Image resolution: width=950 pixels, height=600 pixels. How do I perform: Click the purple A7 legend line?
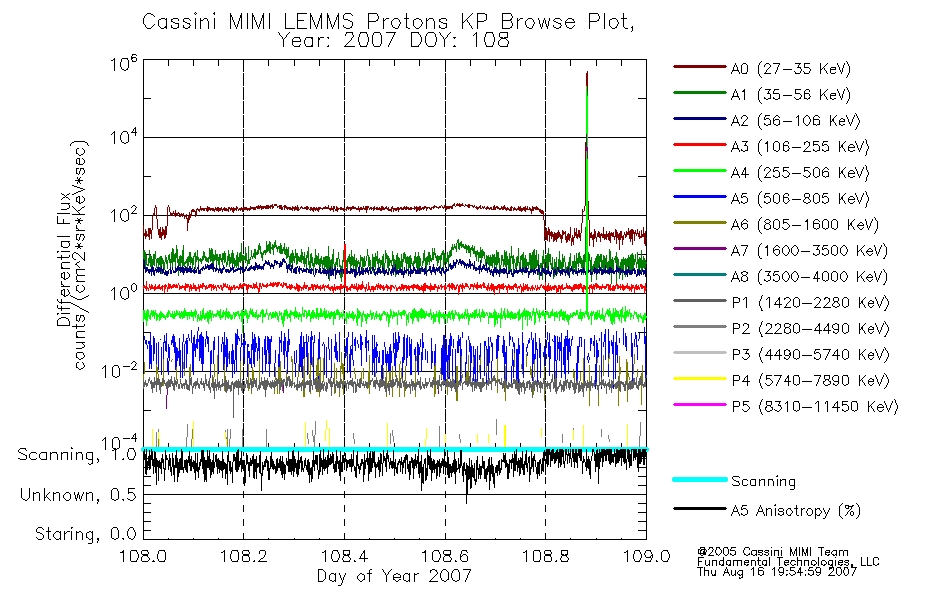(x=700, y=248)
